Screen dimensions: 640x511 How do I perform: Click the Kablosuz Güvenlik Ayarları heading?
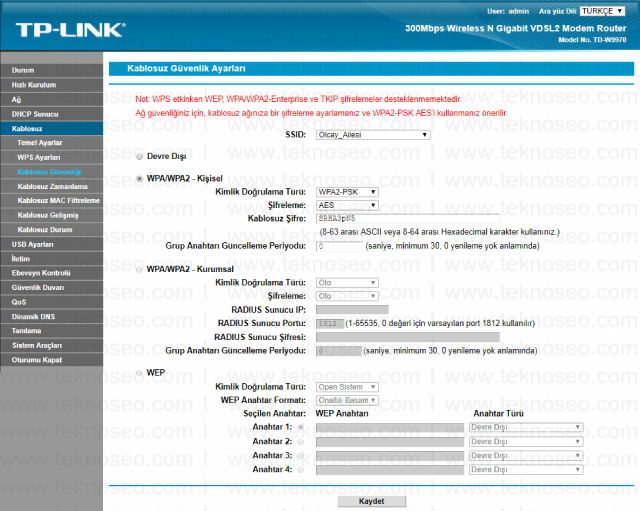point(187,69)
